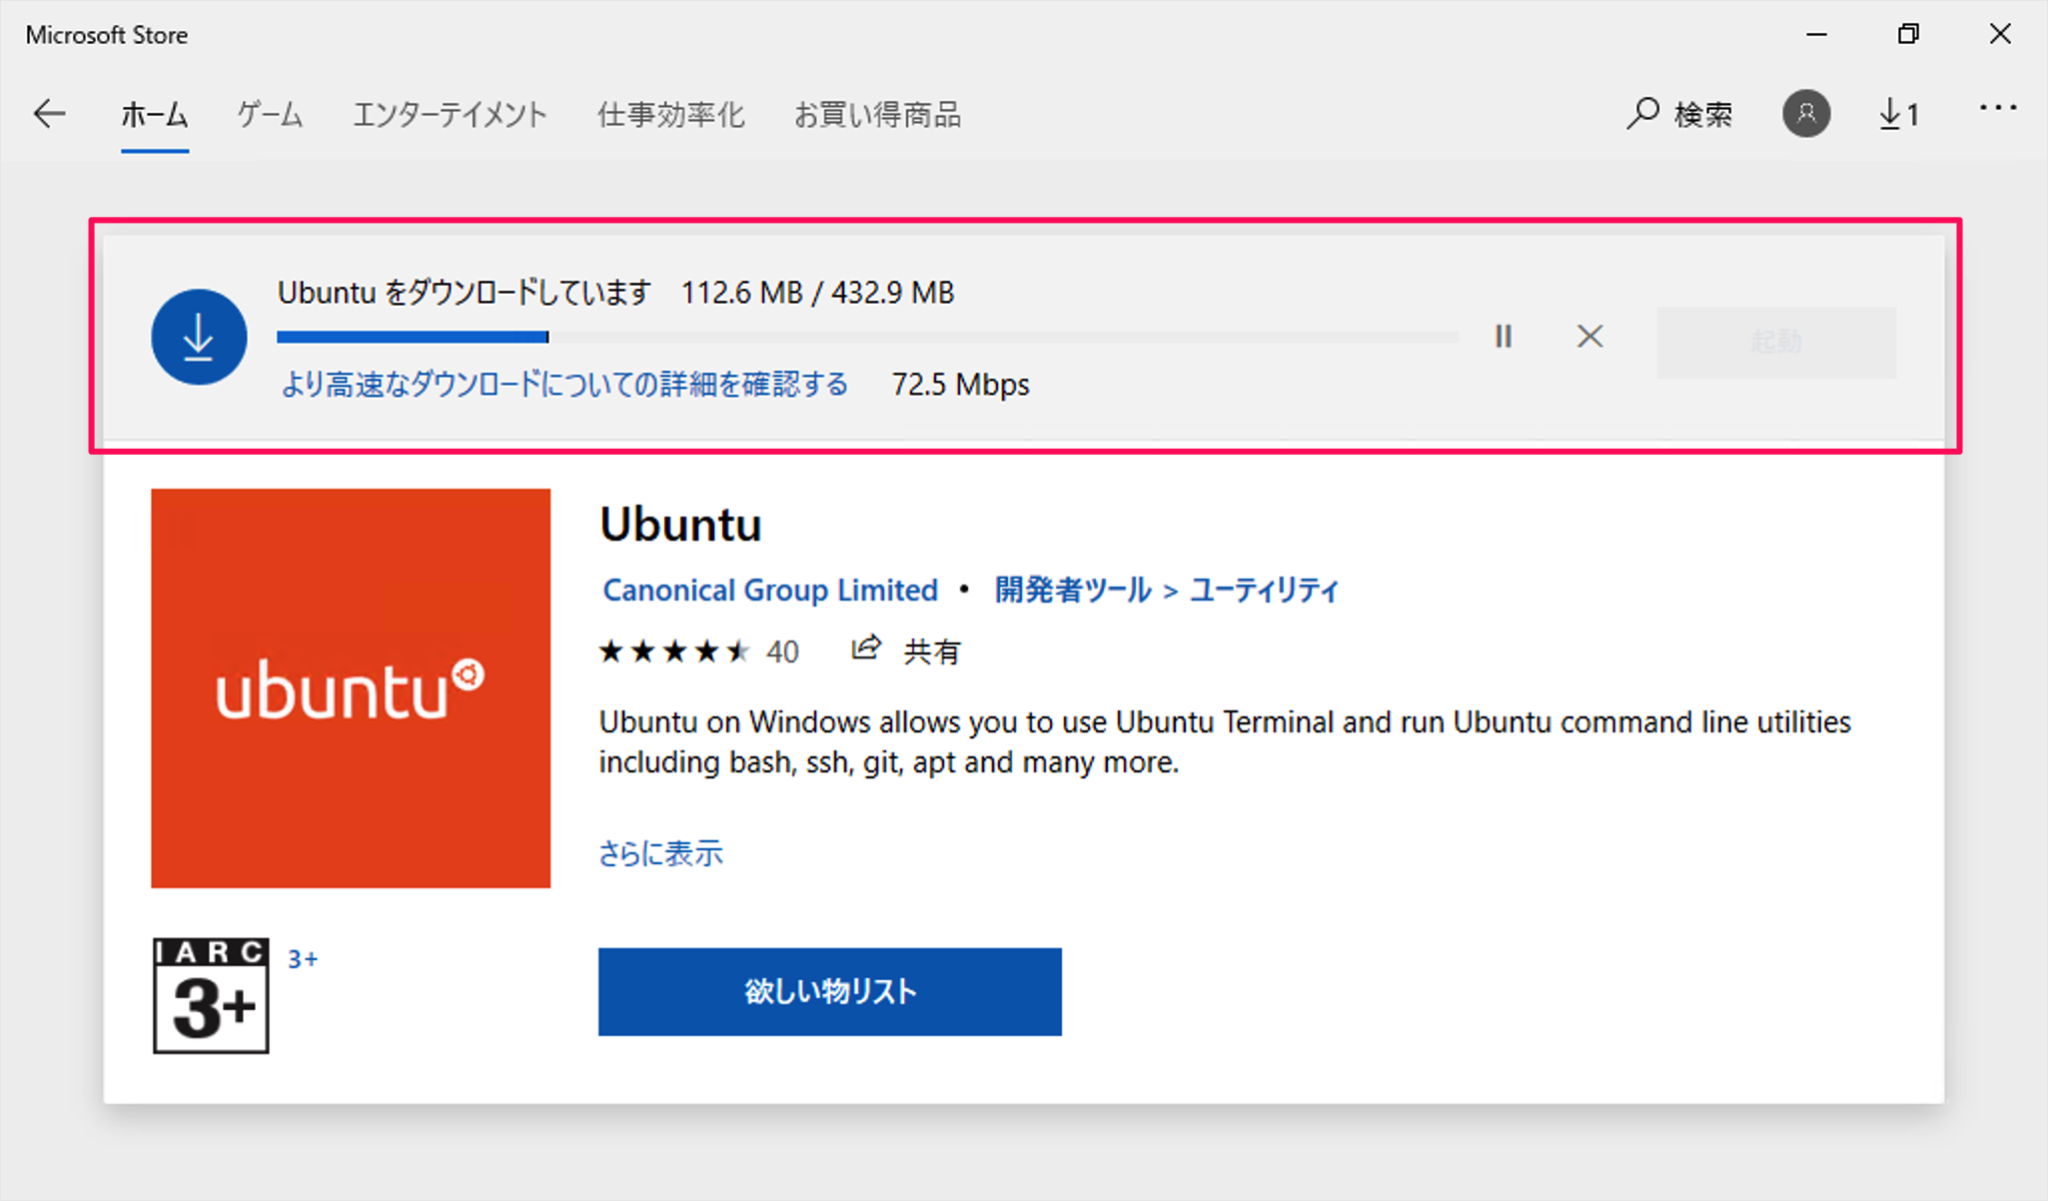Open the エンターテイメント tab
Screen dimensions: 2048x1201
tap(449, 114)
